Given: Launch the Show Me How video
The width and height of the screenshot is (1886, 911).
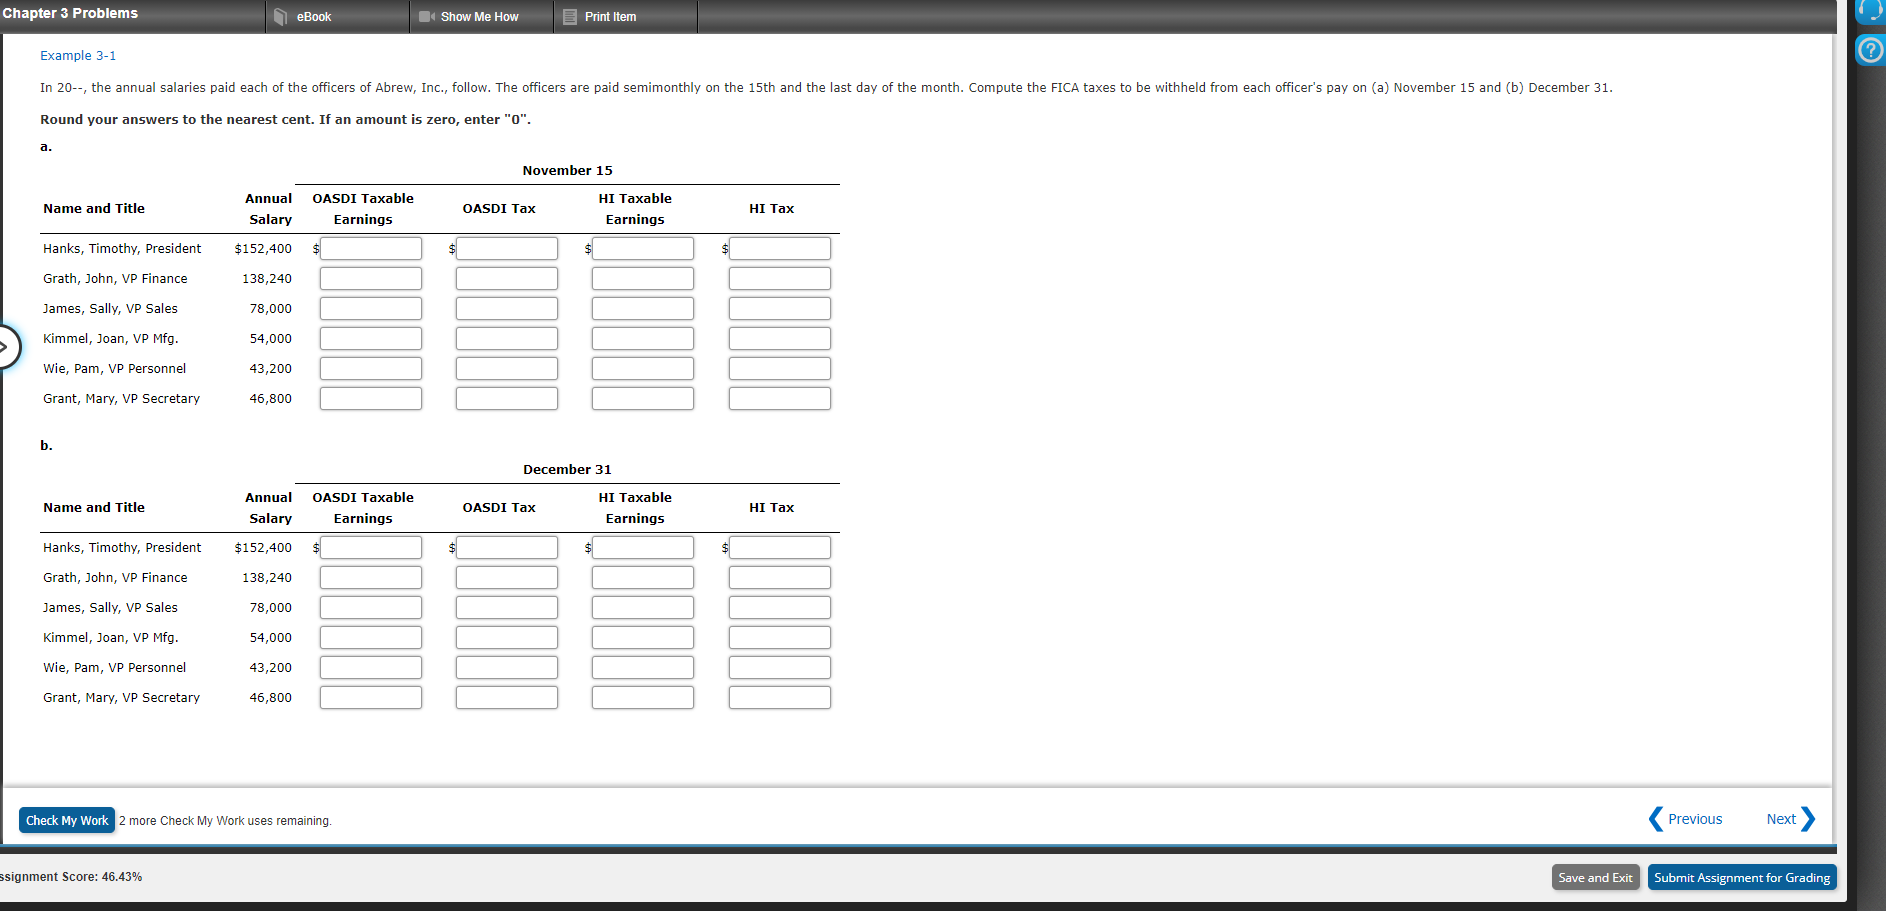Looking at the screenshot, I should (x=478, y=16).
